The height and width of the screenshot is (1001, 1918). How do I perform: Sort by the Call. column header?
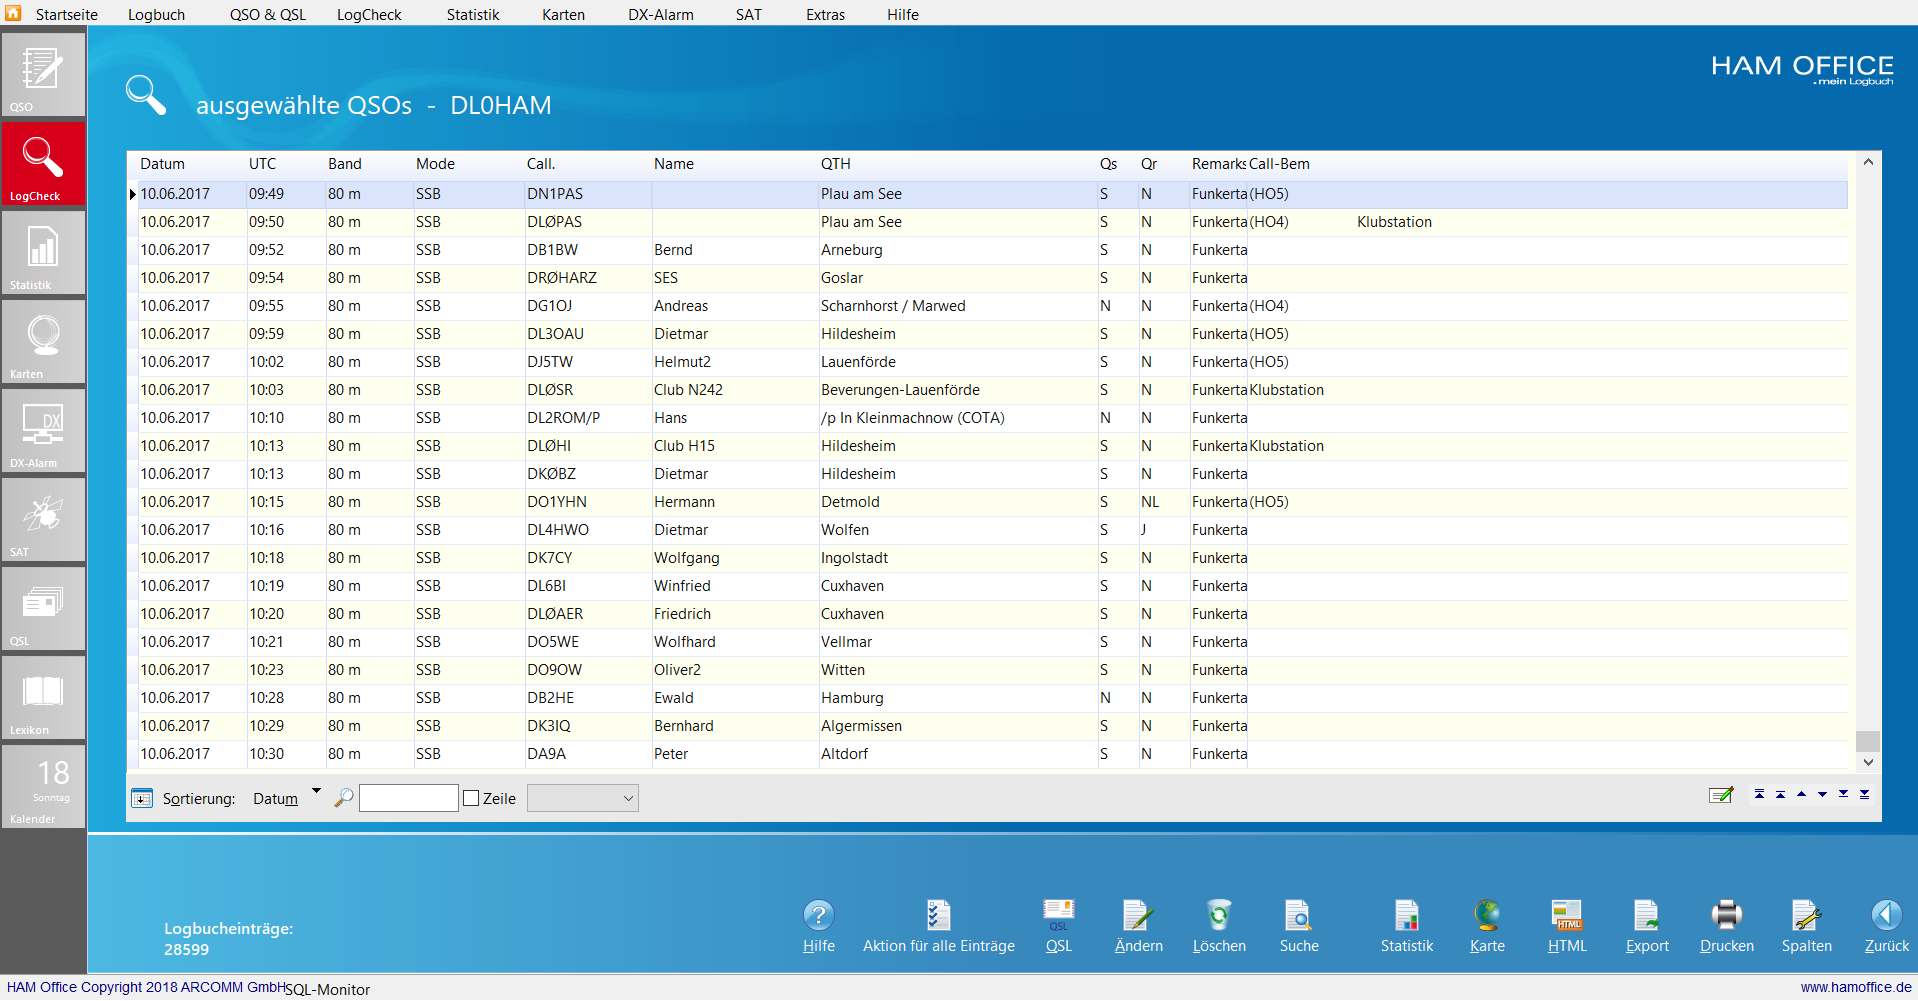point(541,164)
